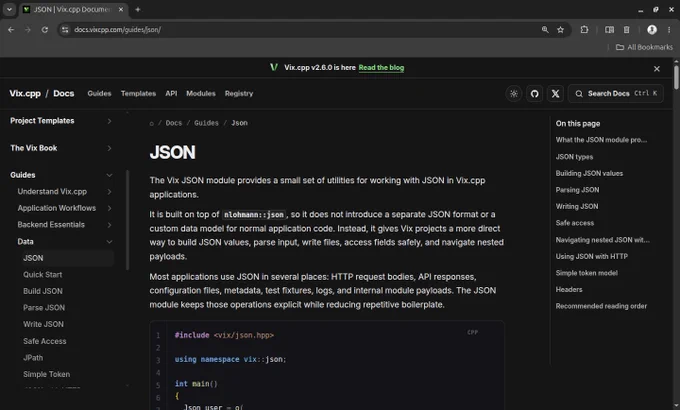This screenshot has width=680, height=410.
Task: Toggle the light/dark theme button
Action: coord(513,94)
